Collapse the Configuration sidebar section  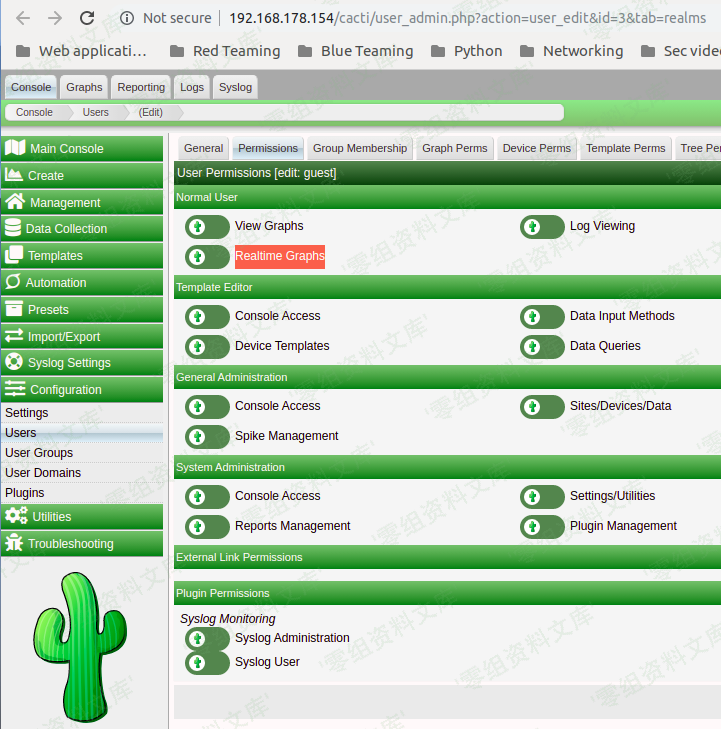tap(82, 390)
